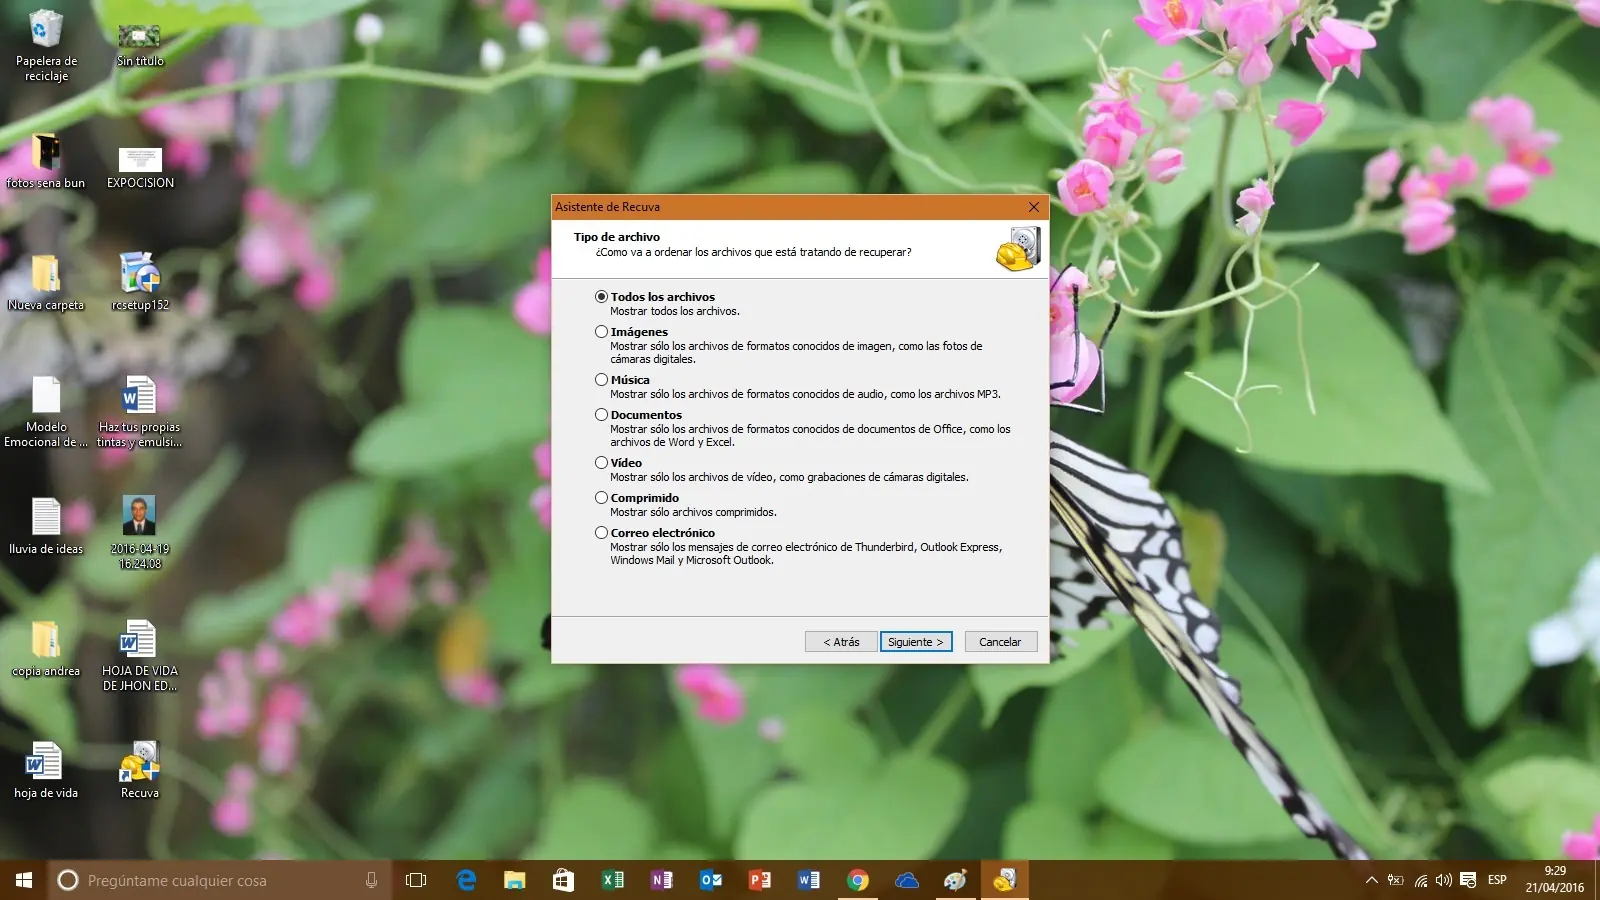The image size is (1600, 900).
Task: Click the 'Cancelar' button in the wizard
Action: coord(1000,642)
